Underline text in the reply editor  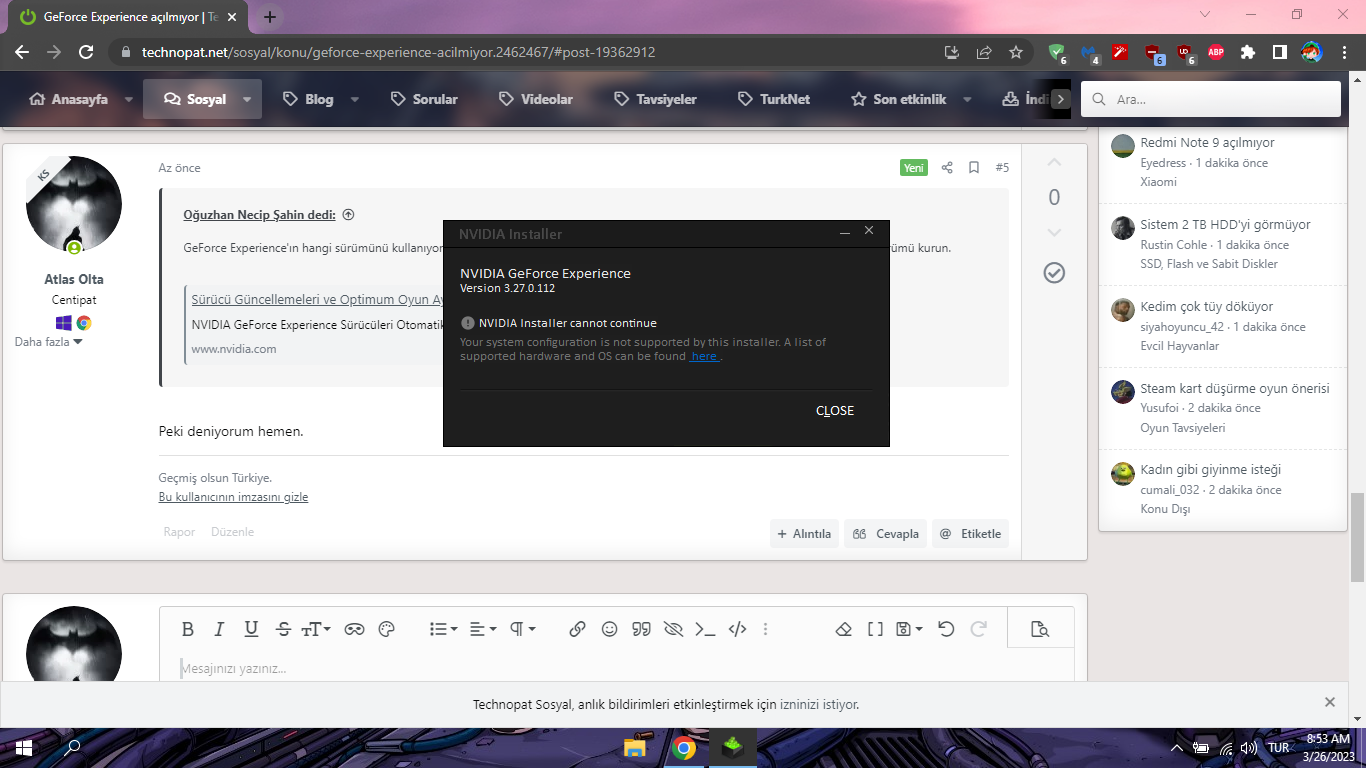click(x=251, y=629)
